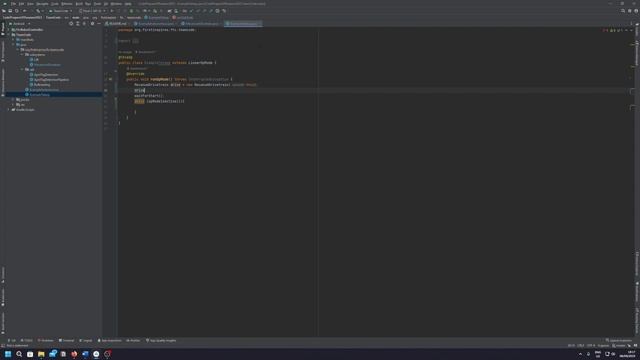
Task: Collapse the java folder node
Action: pyautogui.click(x=13, y=44)
